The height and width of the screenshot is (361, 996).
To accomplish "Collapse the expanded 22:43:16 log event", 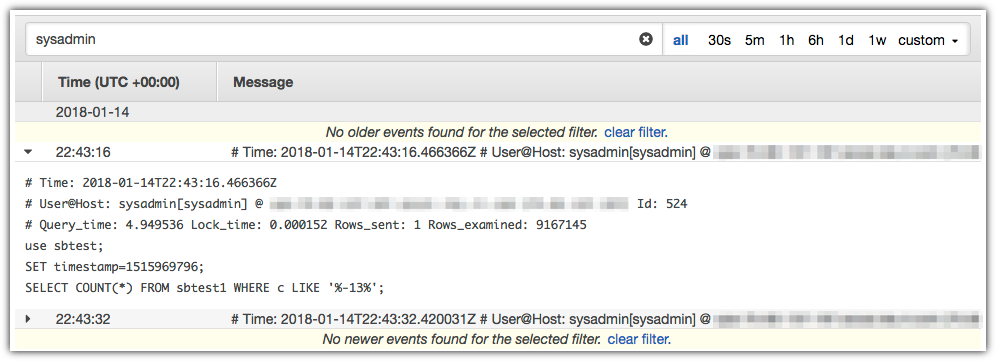I will click(x=28, y=153).
